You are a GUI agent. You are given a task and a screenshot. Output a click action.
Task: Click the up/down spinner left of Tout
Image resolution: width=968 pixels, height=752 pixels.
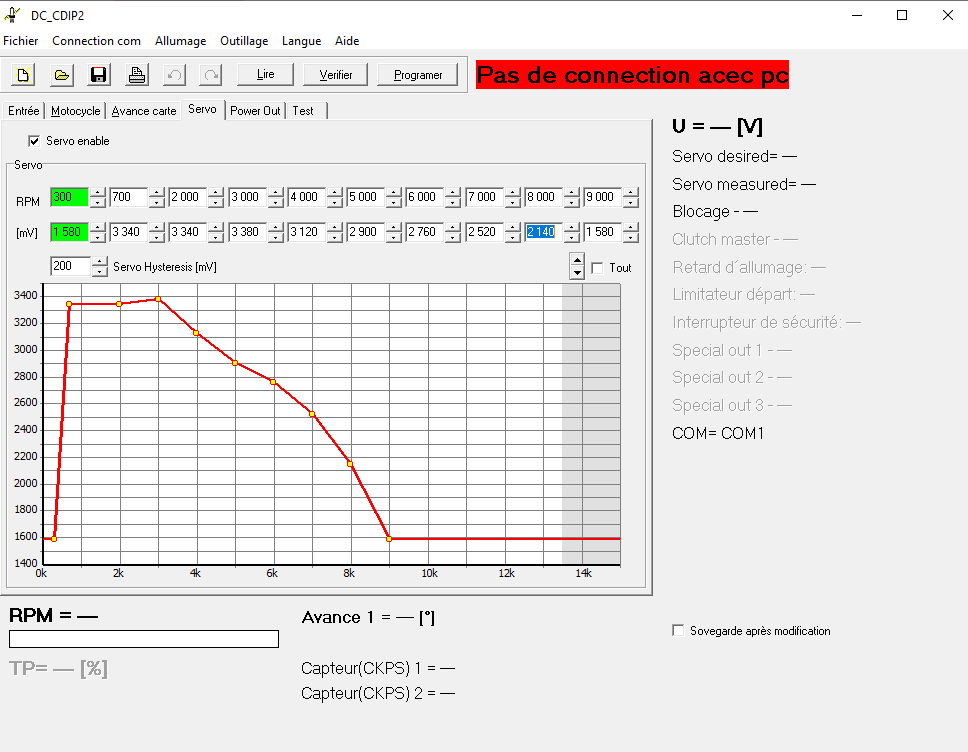[x=577, y=266]
